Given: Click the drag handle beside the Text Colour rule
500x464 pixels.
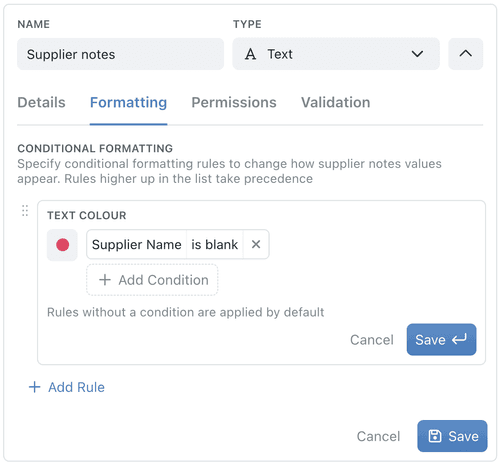Looking at the screenshot, I should tap(25, 211).
